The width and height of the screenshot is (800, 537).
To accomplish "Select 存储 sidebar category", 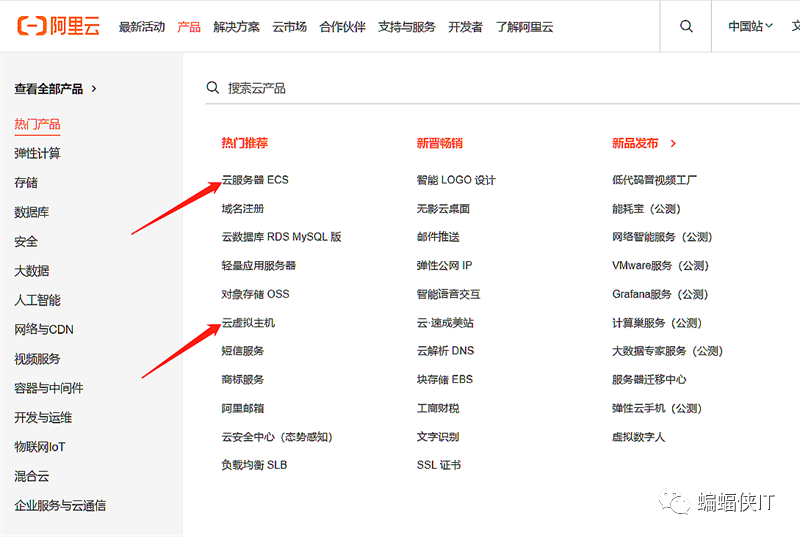I will (x=26, y=183).
